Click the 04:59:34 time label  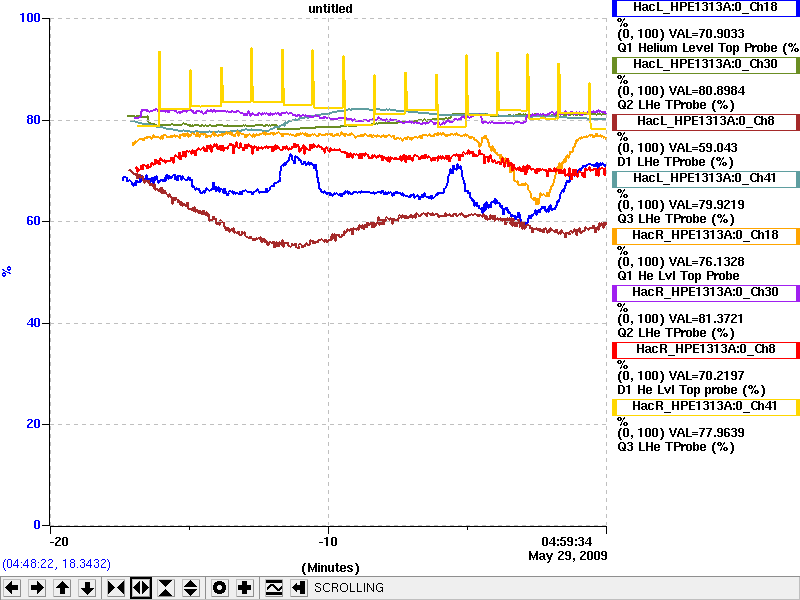(567, 541)
